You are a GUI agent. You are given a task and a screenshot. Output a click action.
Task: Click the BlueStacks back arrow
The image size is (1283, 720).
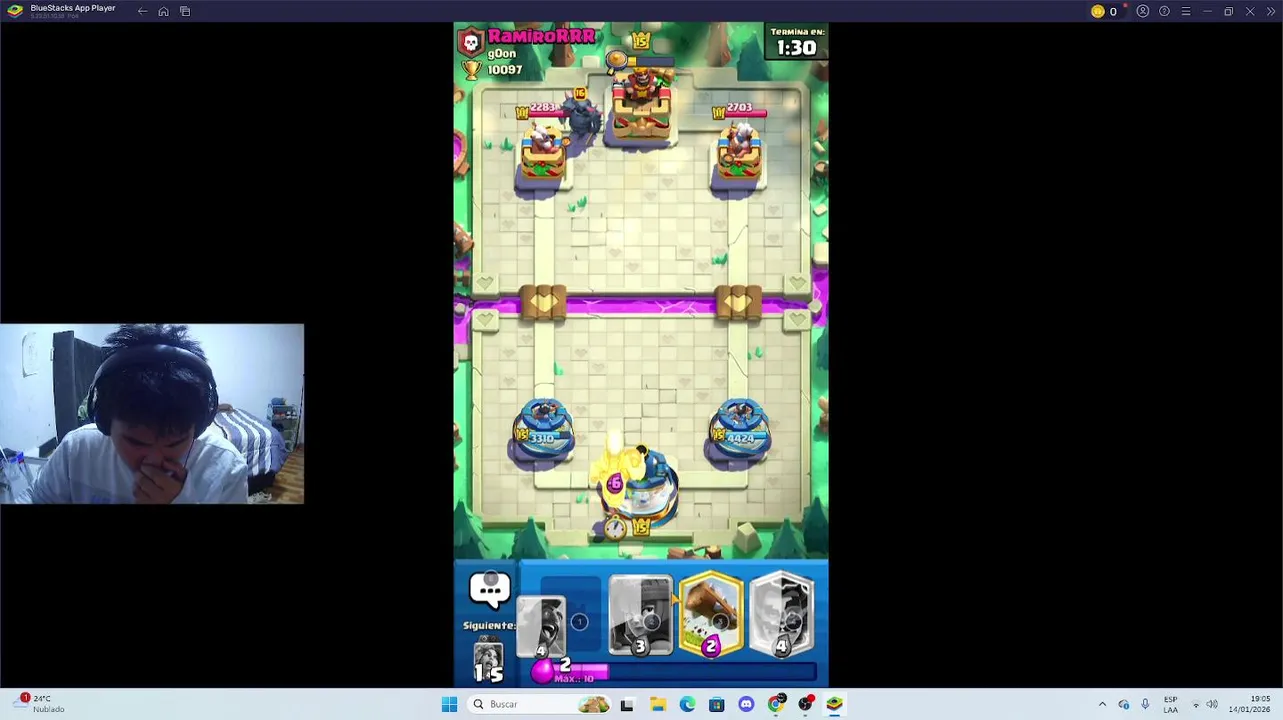click(142, 11)
